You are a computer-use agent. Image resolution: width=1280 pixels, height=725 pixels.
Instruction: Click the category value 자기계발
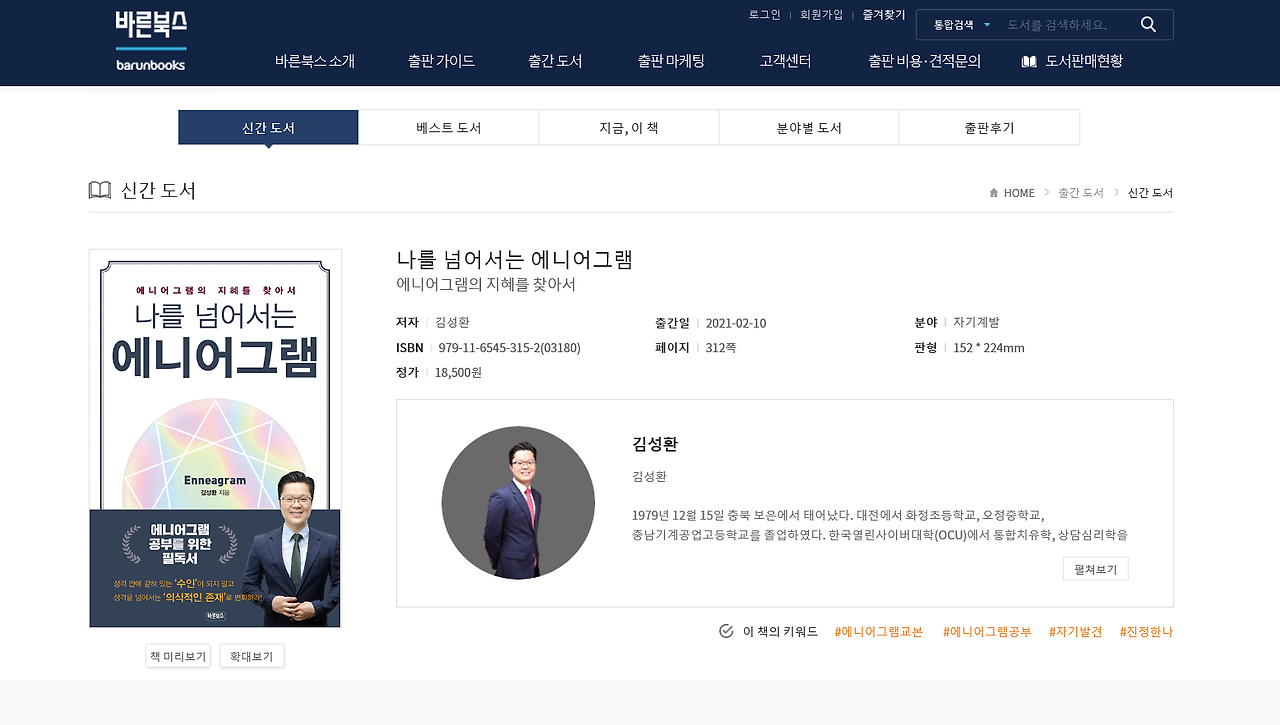click(x=976, y=322)
